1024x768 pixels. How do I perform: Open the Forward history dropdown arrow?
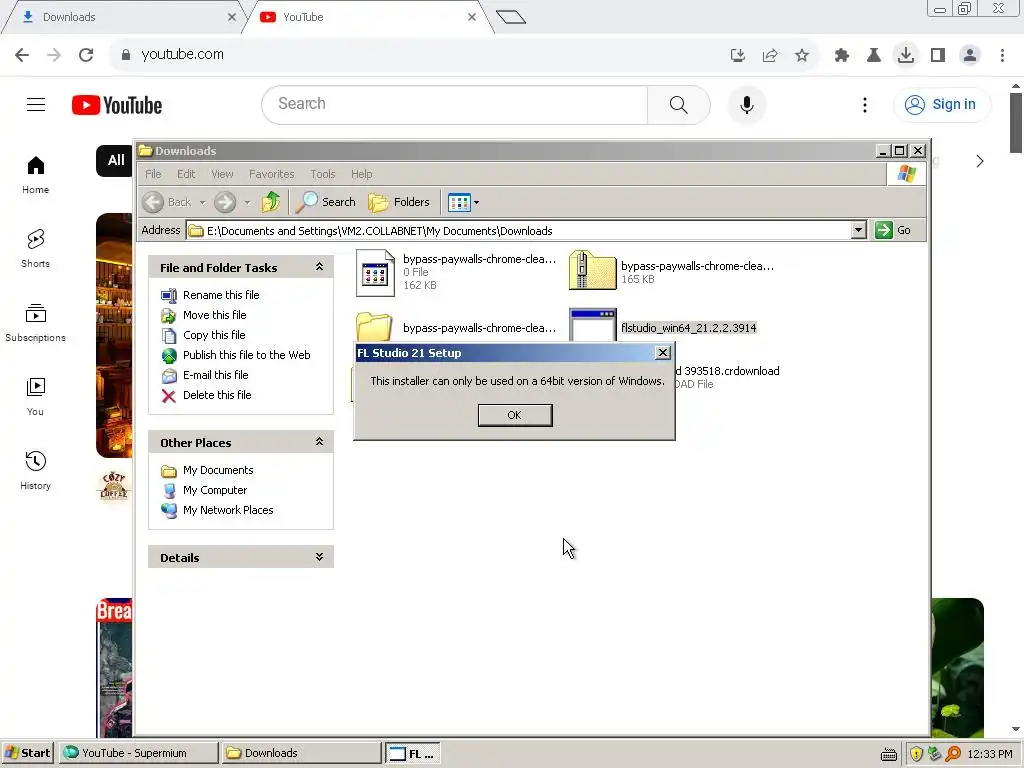coord(247,202)
